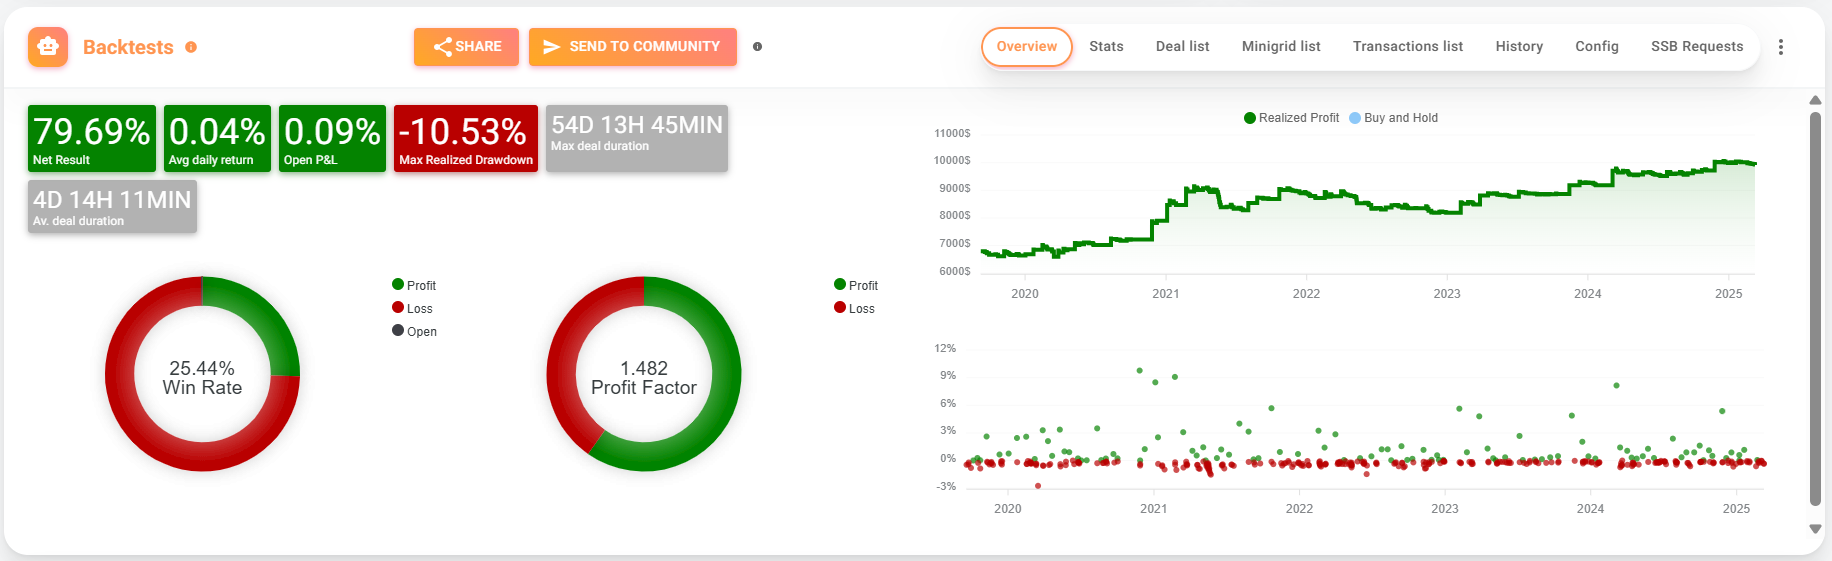Click the info icon after Send to Community
1832x561 pixels.
click(x=757, y=47)
